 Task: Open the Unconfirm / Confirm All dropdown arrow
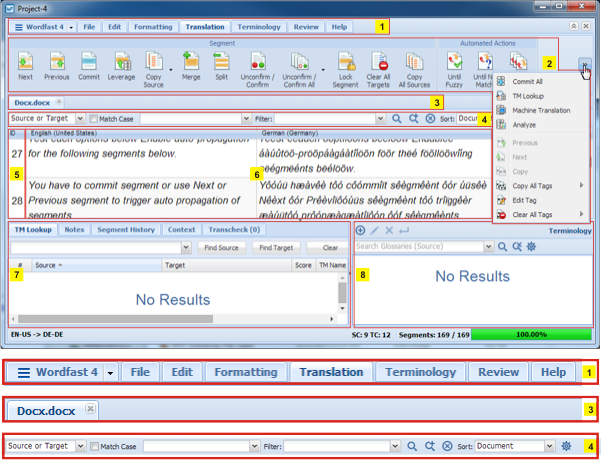point(323,70)
